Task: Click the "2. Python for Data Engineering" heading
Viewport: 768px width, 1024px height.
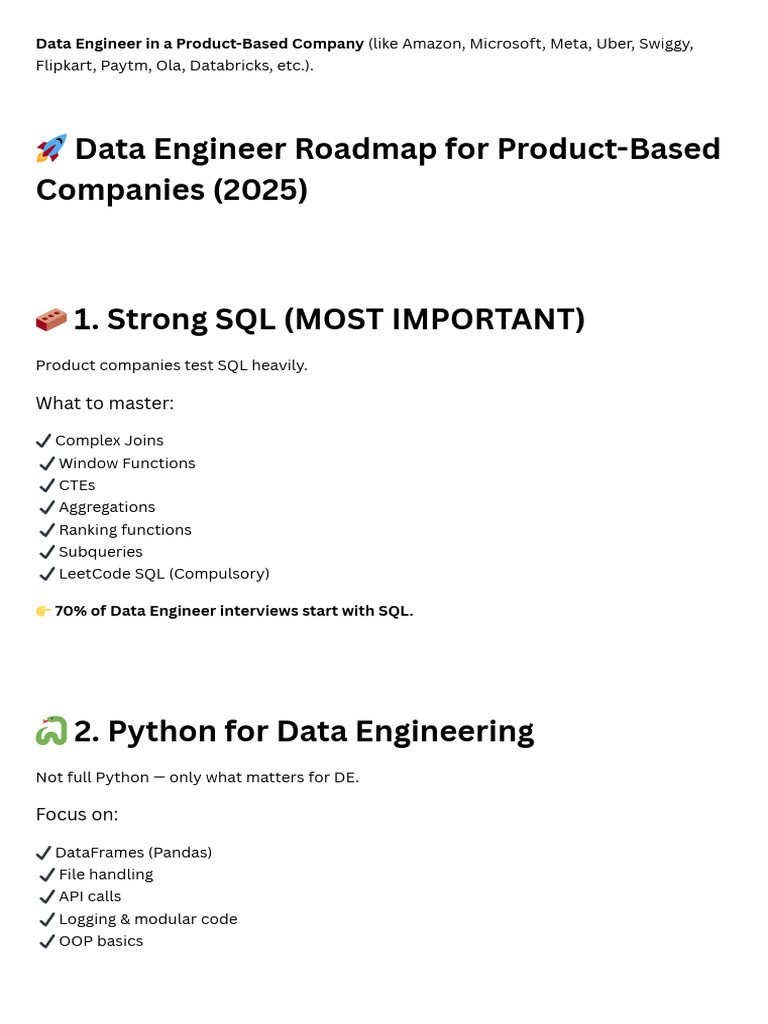Action: (x=304, y=731)
